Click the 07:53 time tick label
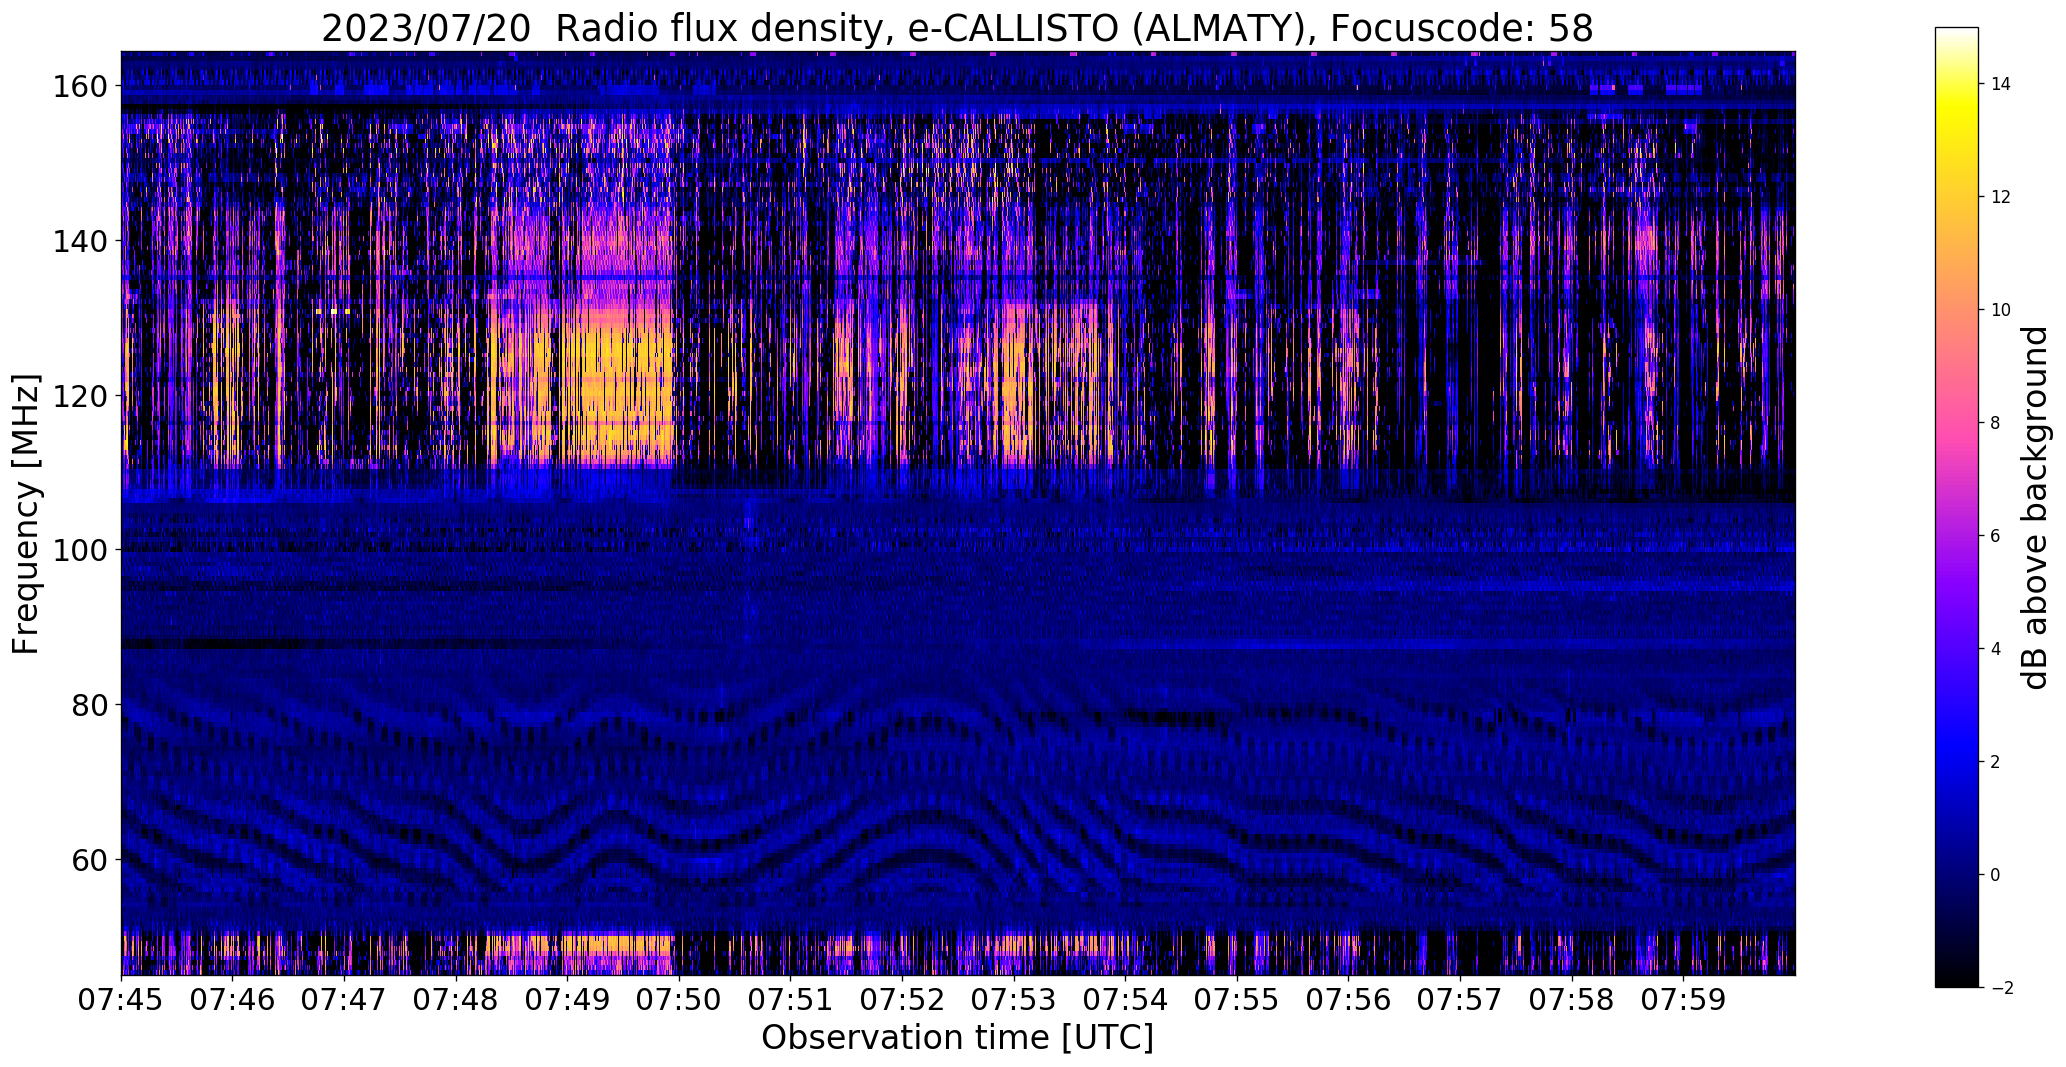Screen dimensions: 2066x1067 click(x=1014, y=998)
